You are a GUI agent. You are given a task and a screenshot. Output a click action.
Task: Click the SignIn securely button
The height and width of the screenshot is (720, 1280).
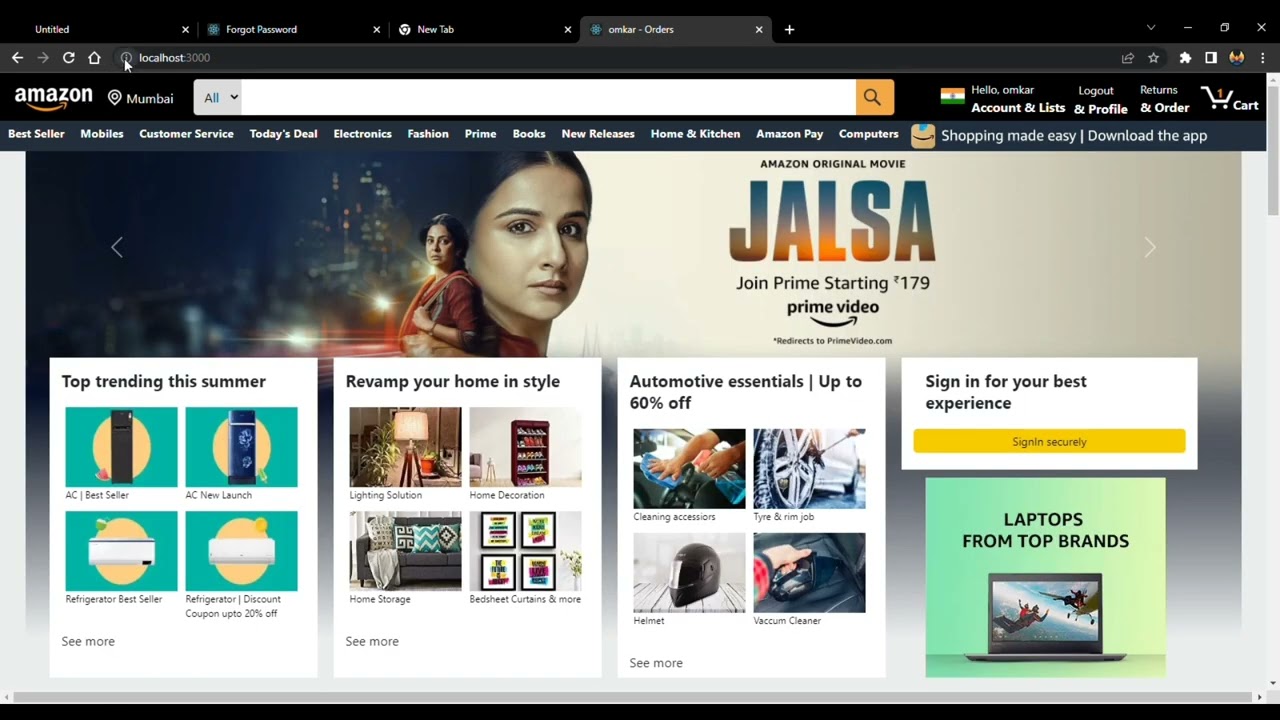click(1049, 441)
